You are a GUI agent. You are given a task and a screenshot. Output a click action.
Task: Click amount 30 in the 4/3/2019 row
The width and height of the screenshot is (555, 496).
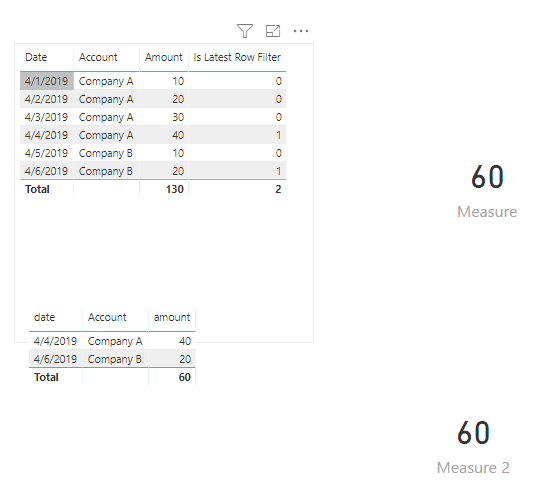coord(178,117)
